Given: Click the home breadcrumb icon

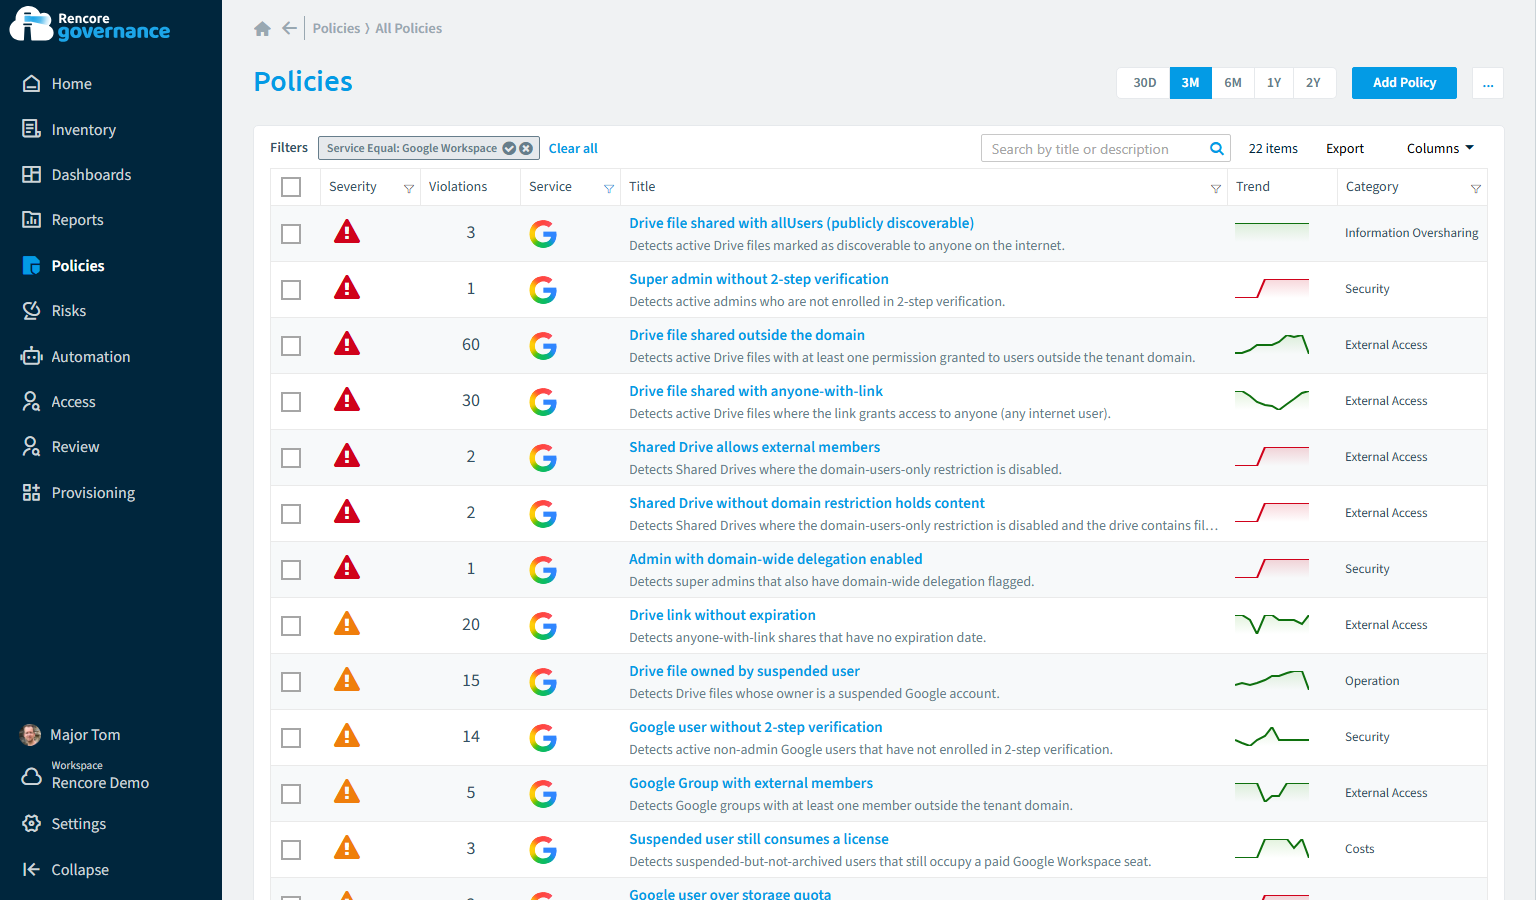Looking at the screenshot, I should (262, 28).
